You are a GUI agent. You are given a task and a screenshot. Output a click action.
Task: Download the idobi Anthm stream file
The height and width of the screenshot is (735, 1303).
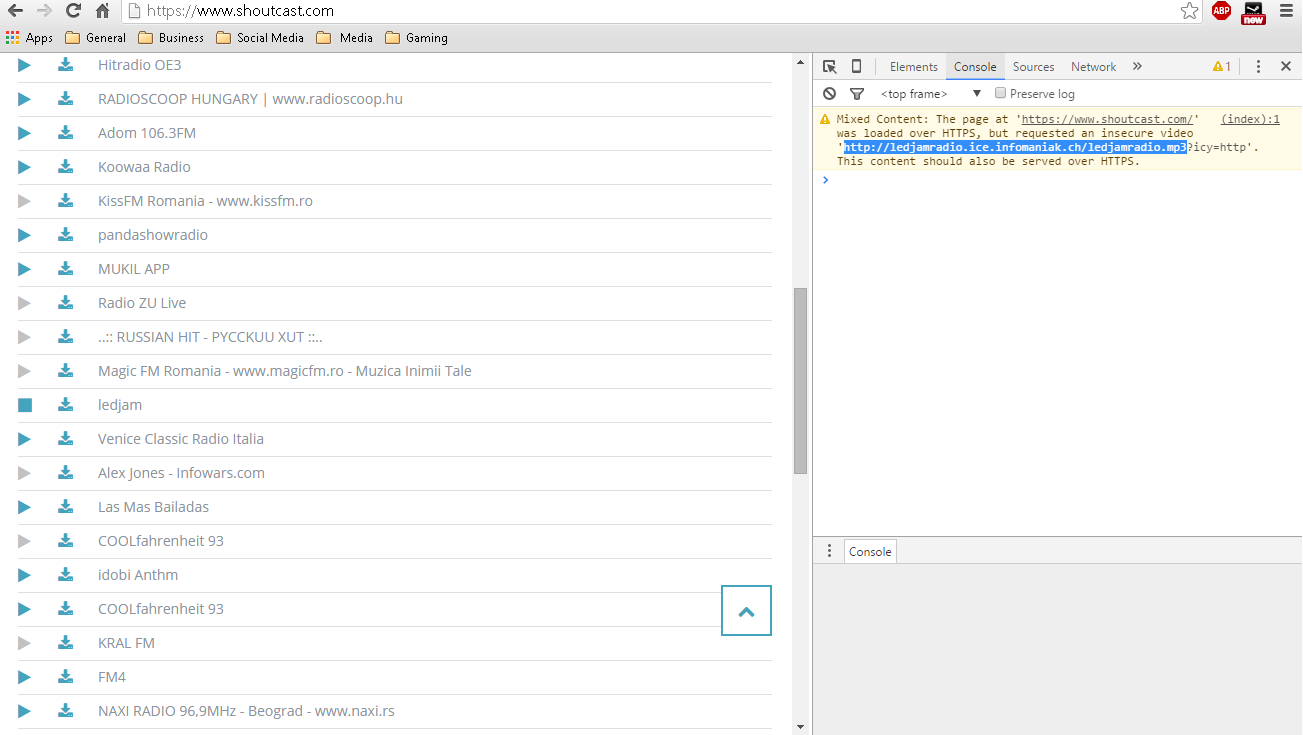pyautogui.click(x=65, y=575)
